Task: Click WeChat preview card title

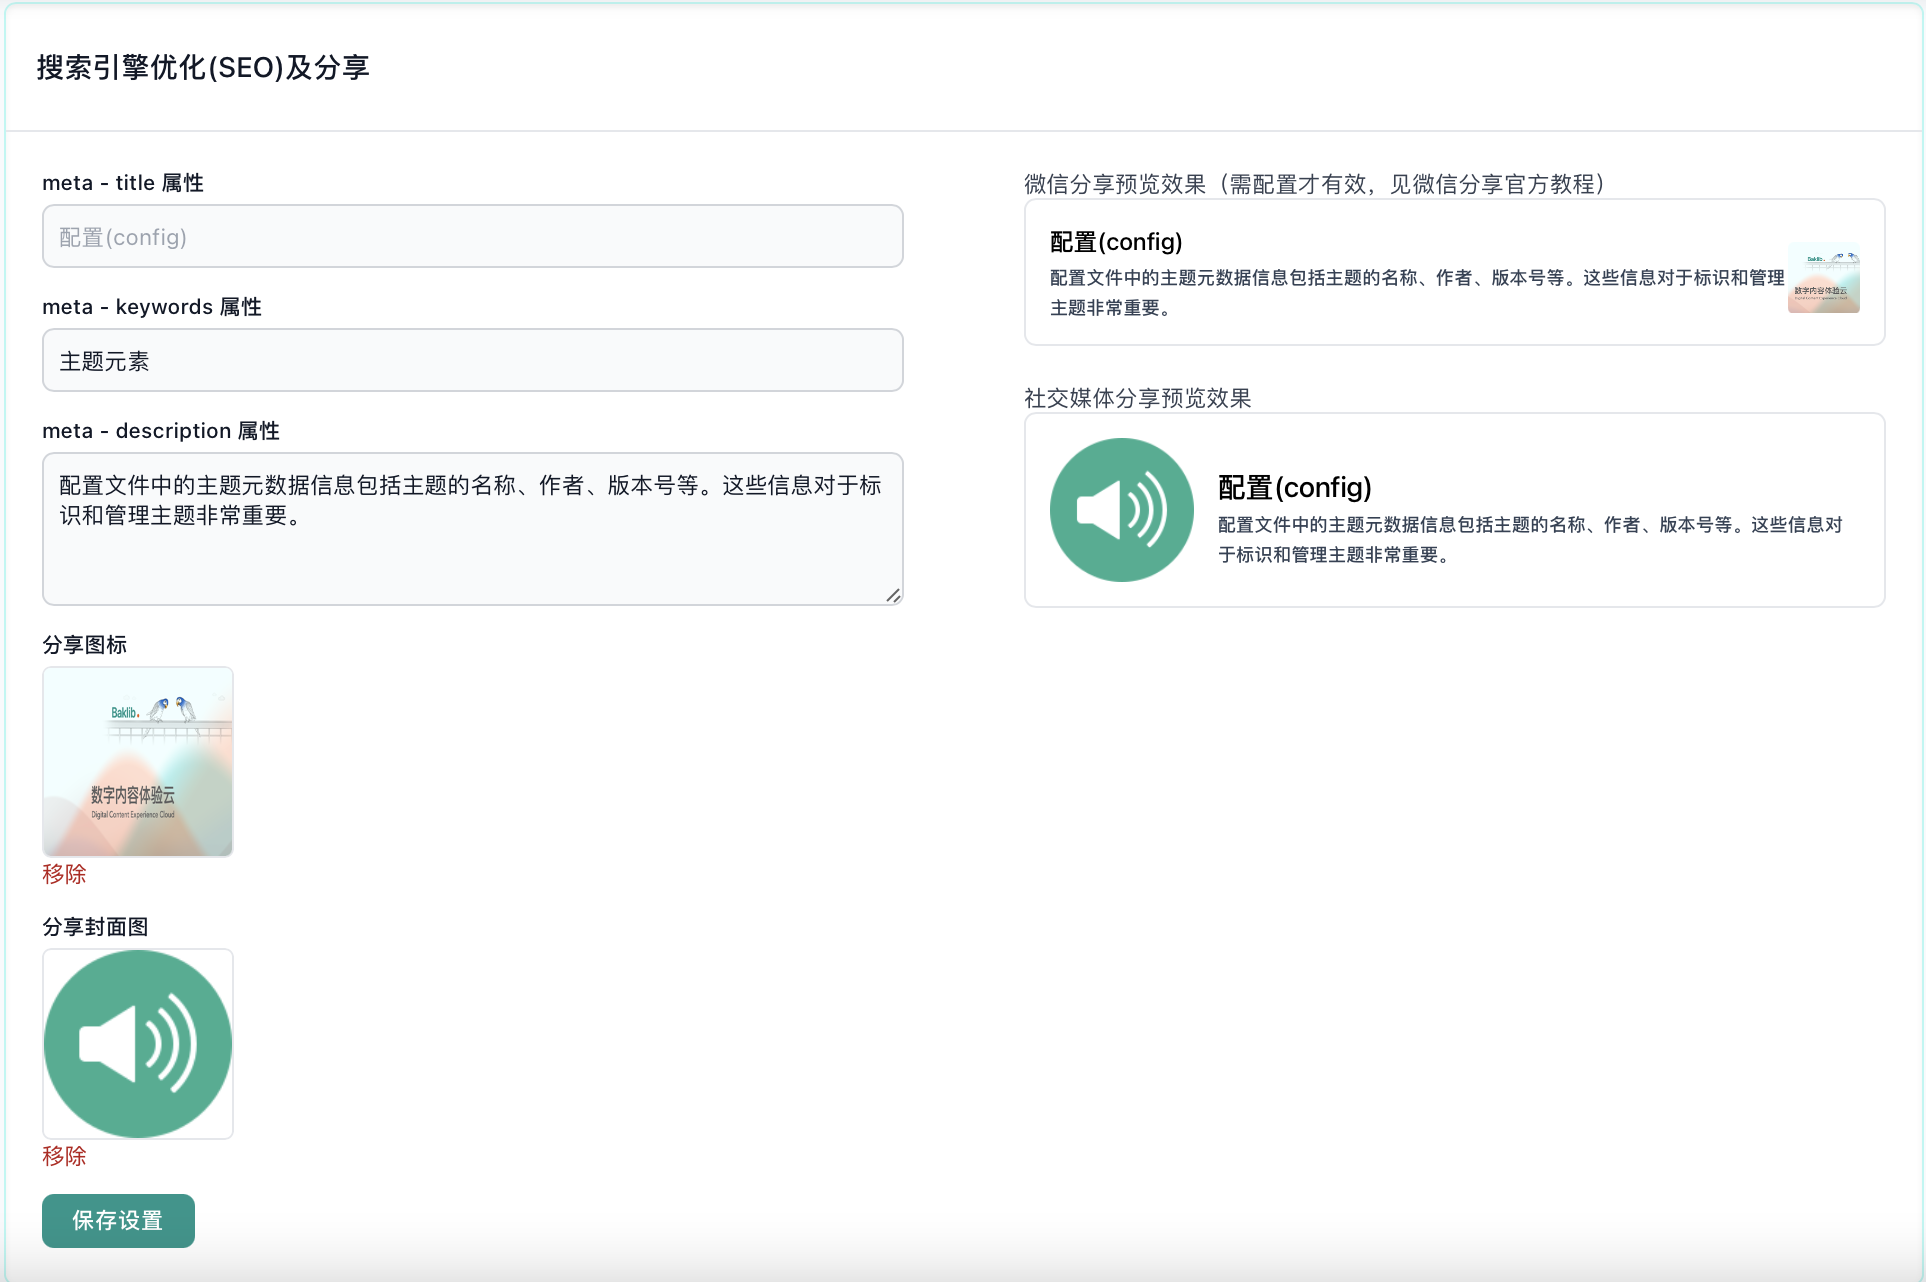Action: 1116,242
